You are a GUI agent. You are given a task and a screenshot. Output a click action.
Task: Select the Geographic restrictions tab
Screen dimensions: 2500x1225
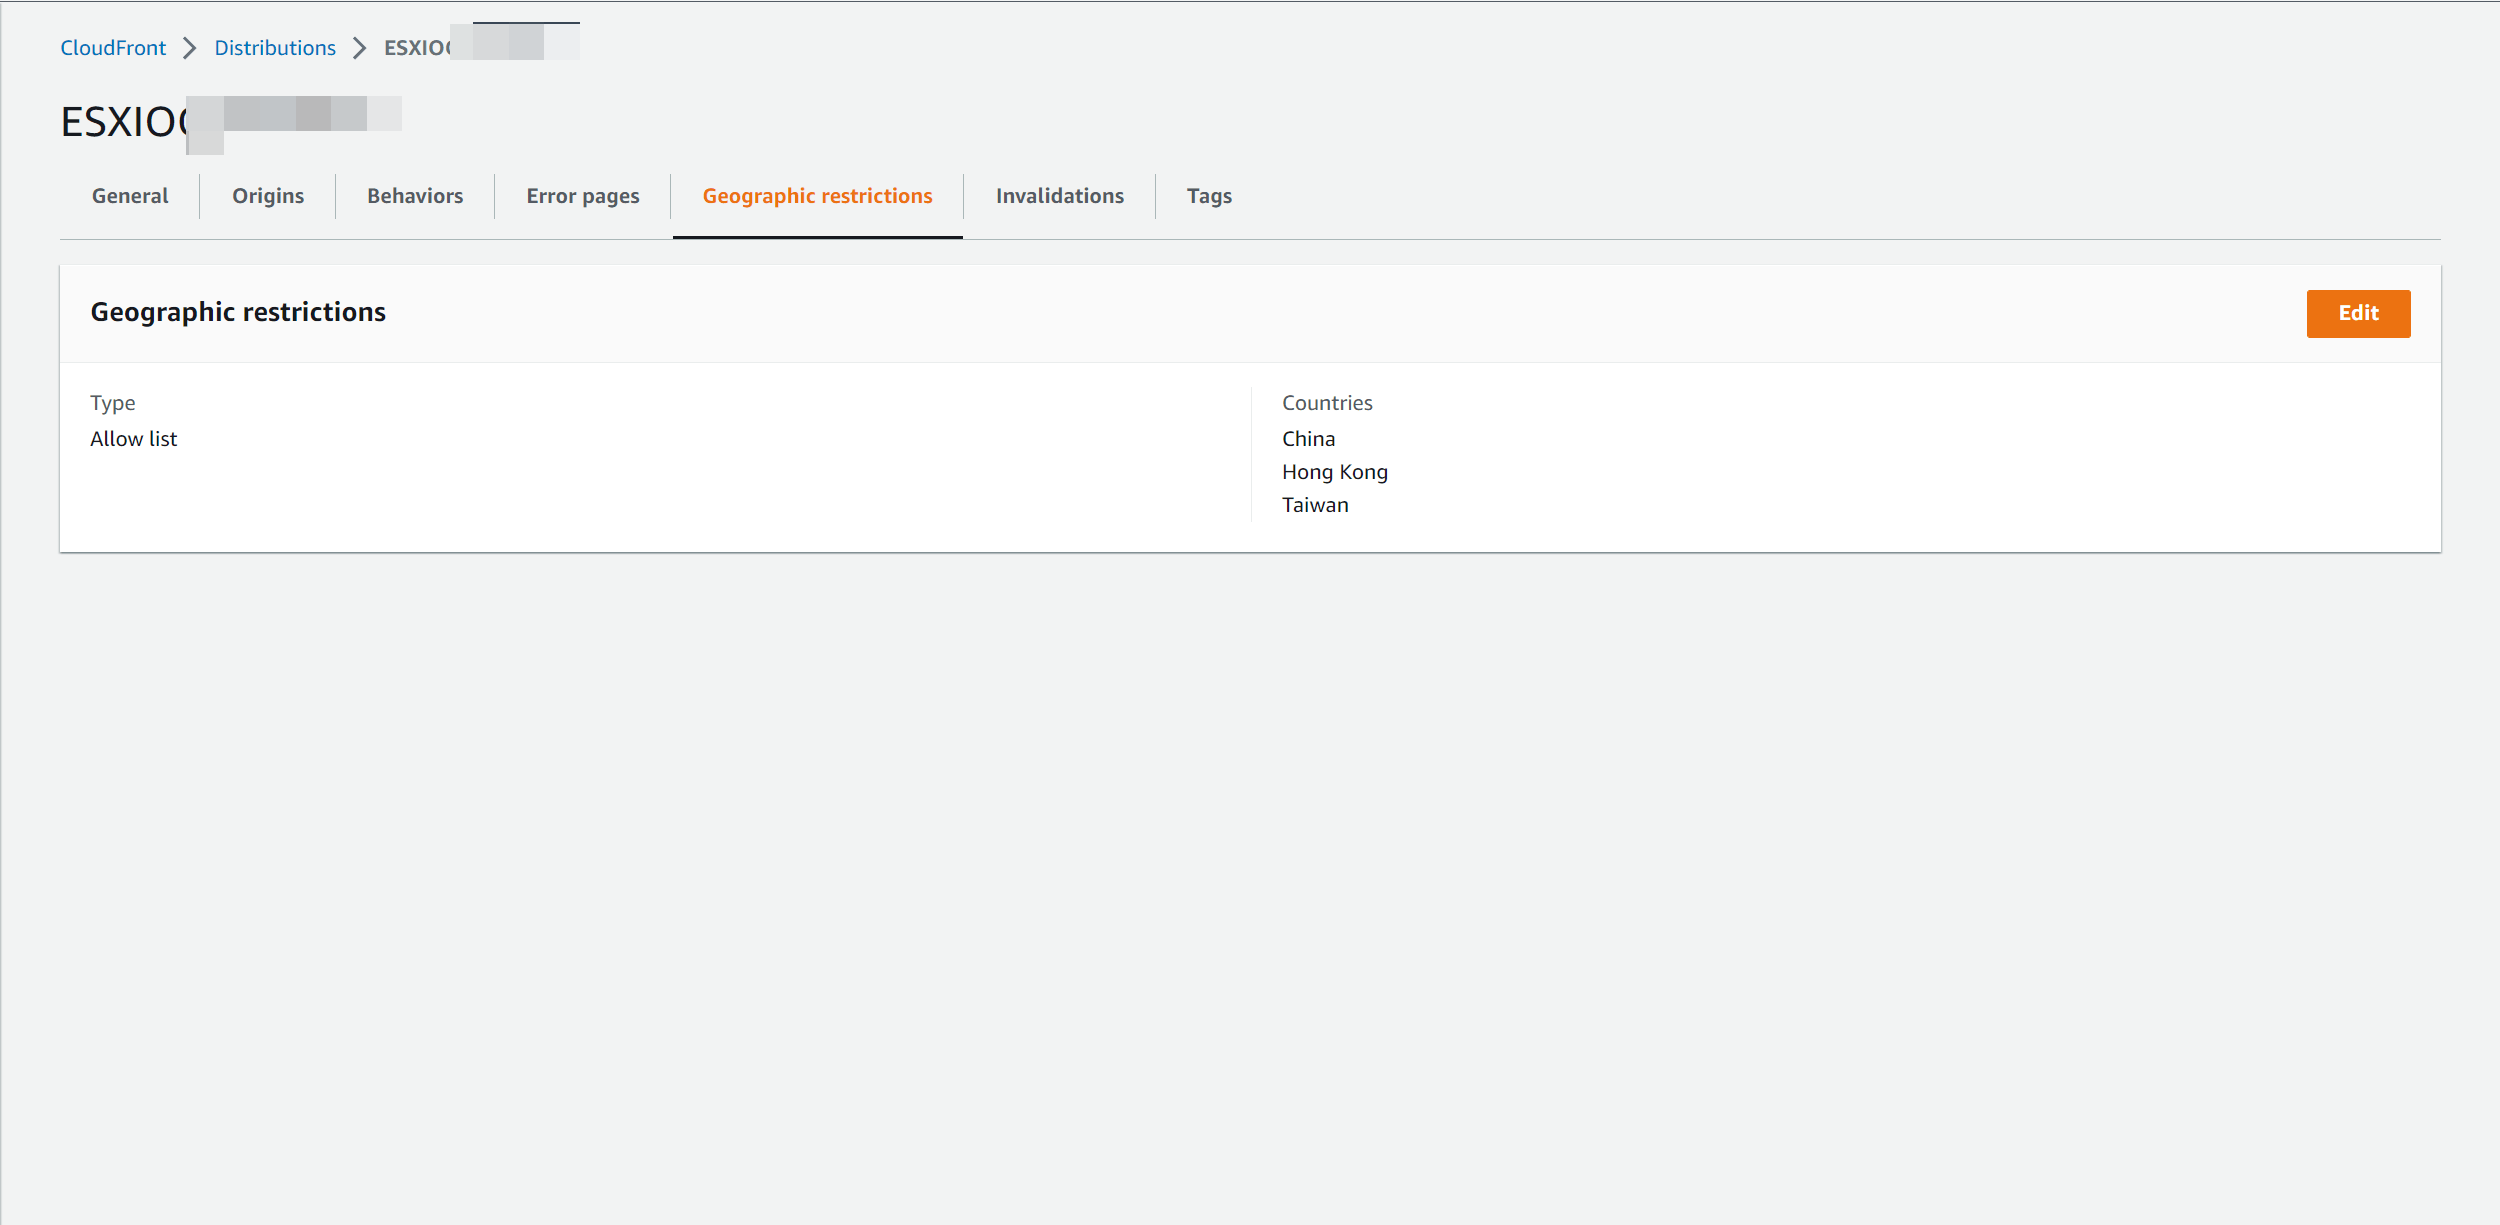tap(817, 196)
